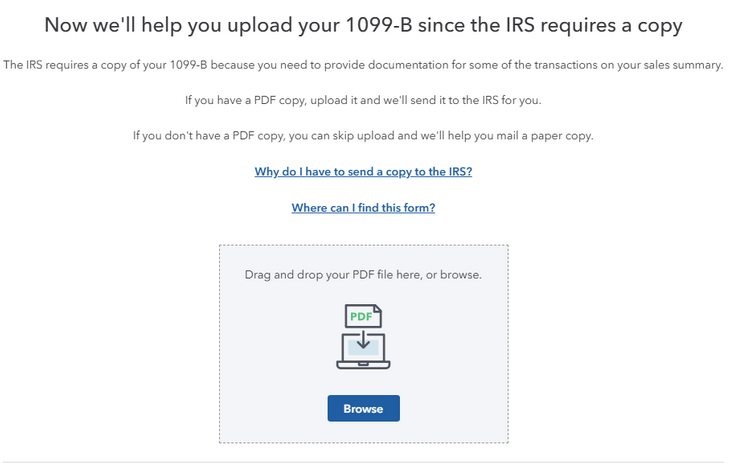Click the word 'browse' in drop zone text
The width and height of the screenshot is (747, 472).
[460, 274]
